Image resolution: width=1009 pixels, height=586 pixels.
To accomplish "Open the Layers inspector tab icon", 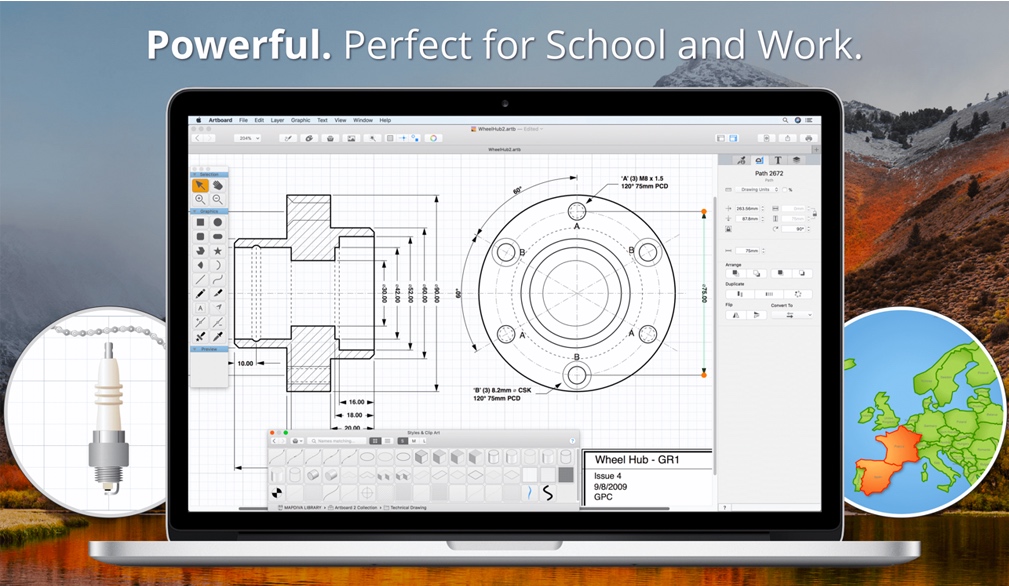I will click(x=796, y=160).
